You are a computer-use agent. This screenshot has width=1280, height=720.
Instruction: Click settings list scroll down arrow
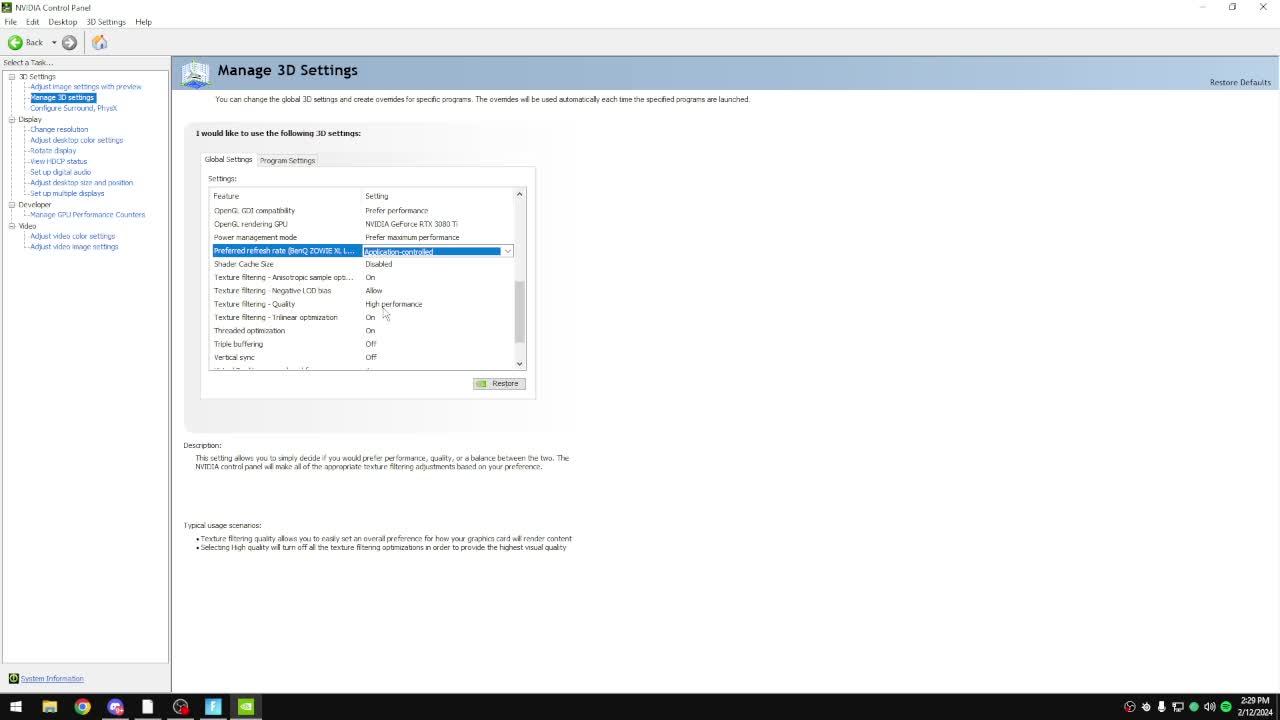tap(519, 364)
